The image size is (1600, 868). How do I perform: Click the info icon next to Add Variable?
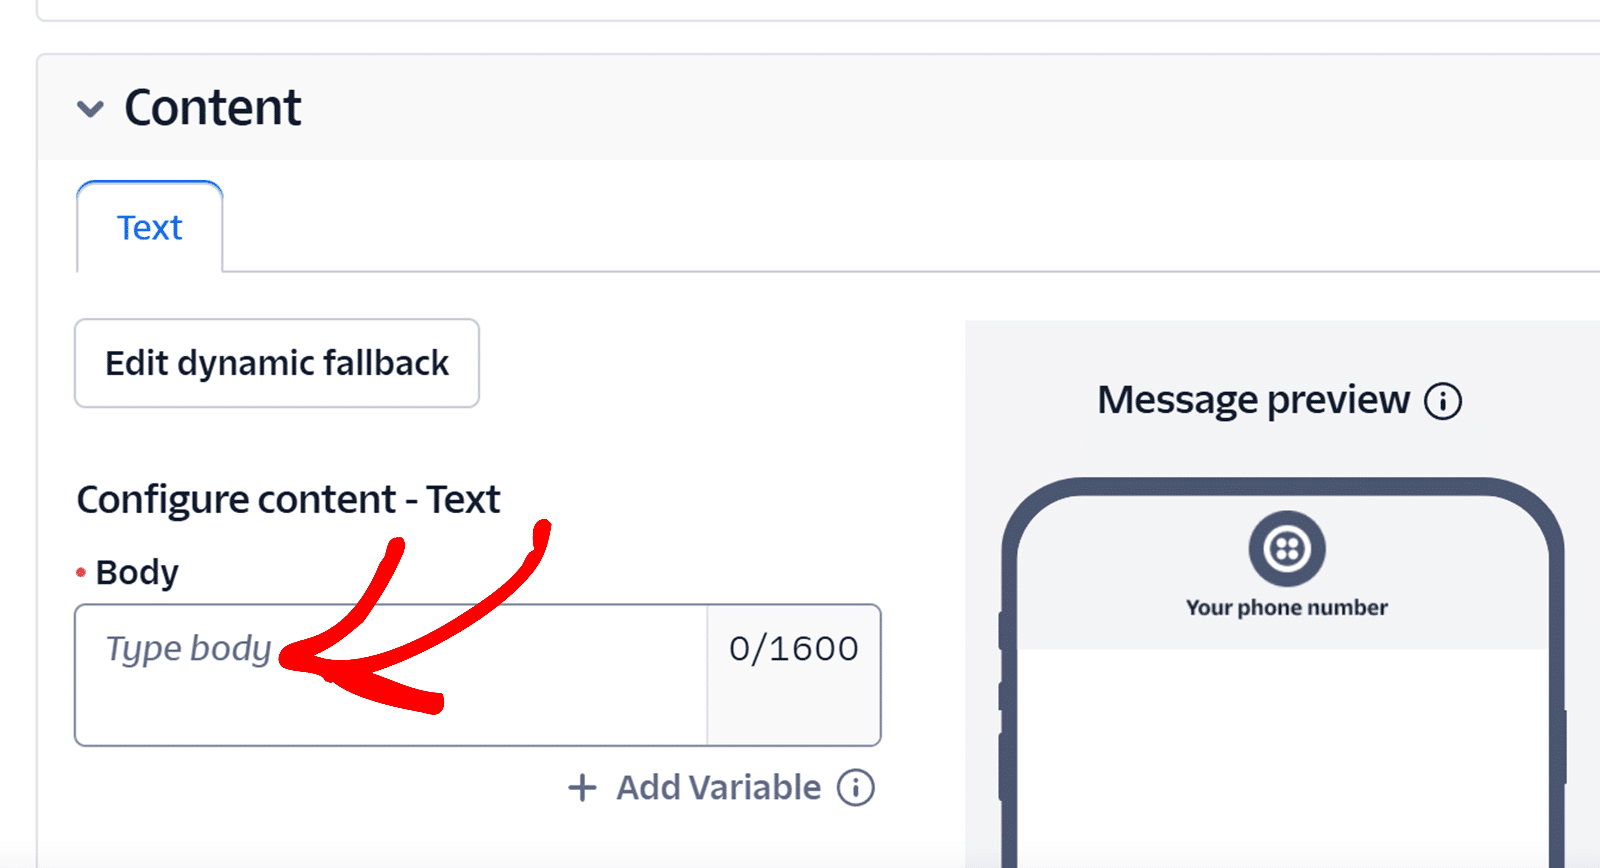(x=855, y=788)
